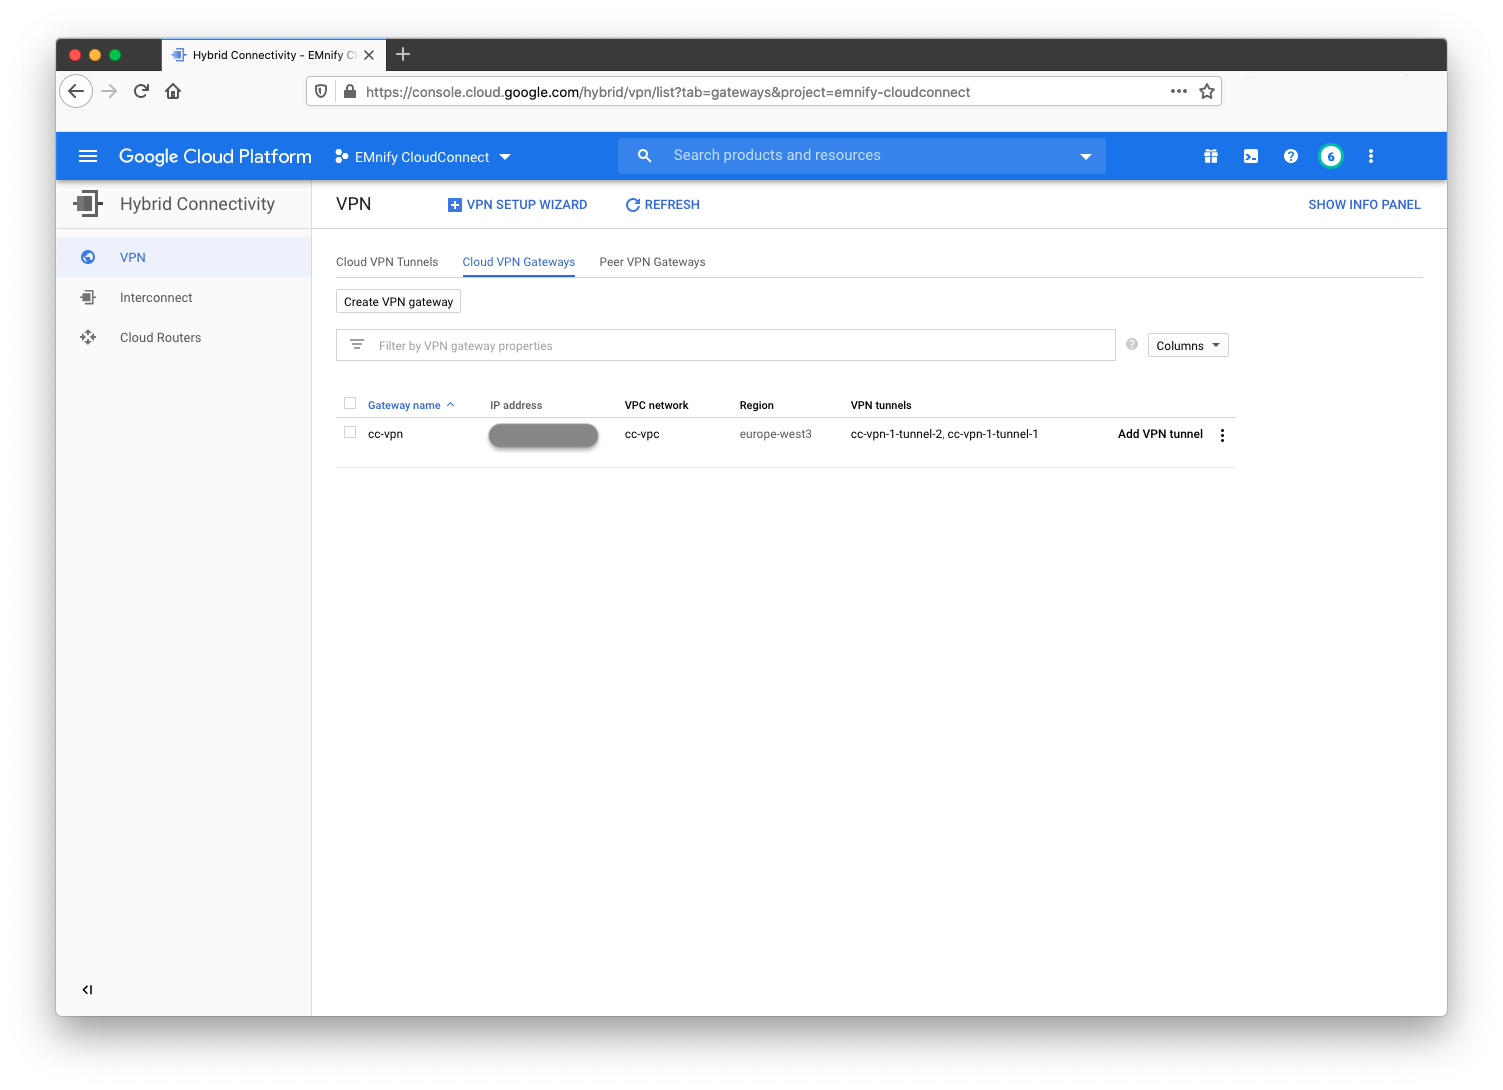Click the filter by VPN gateway properties field

point(700,344)
